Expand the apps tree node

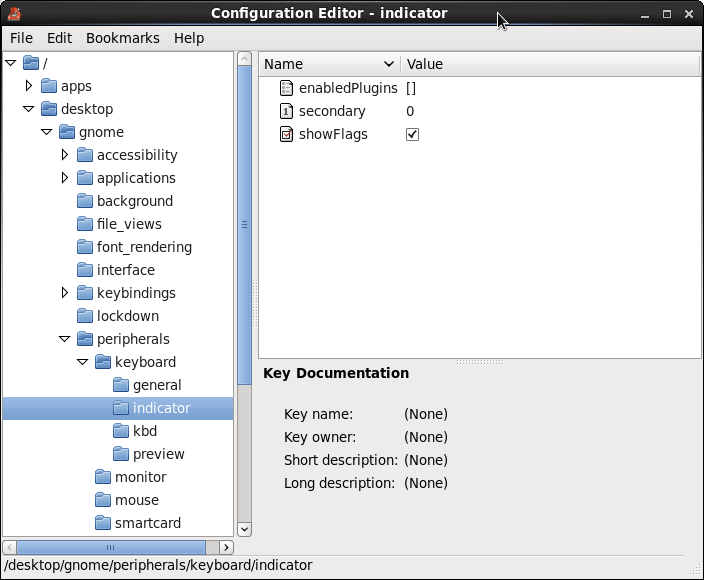point(29,86)
